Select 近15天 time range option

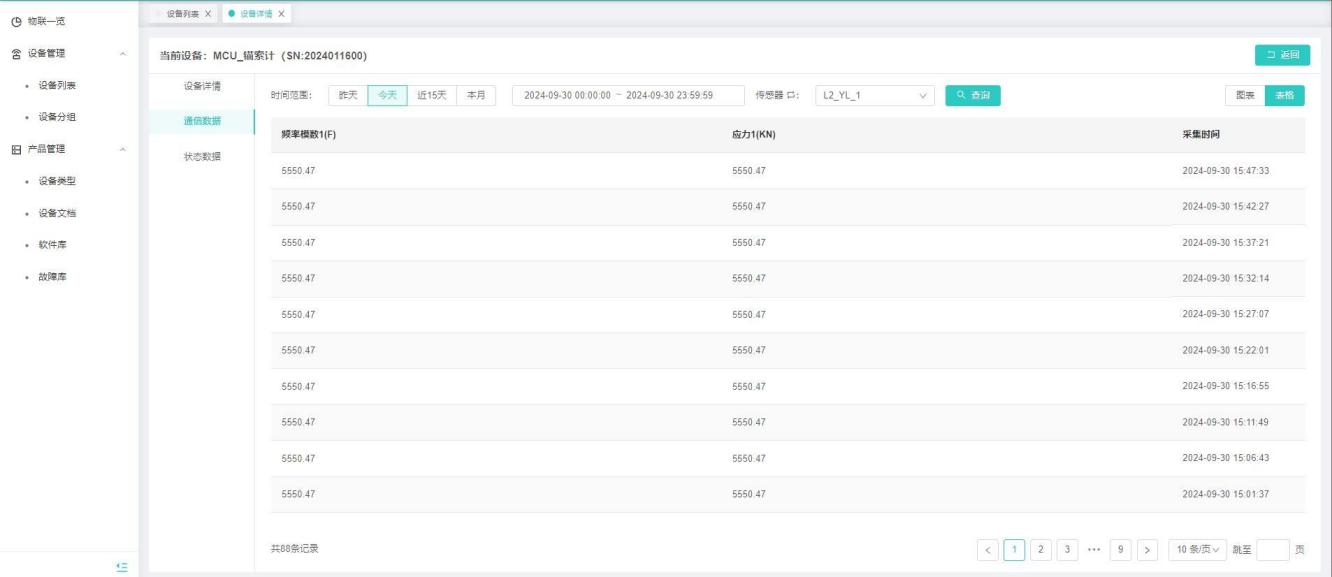432,95
